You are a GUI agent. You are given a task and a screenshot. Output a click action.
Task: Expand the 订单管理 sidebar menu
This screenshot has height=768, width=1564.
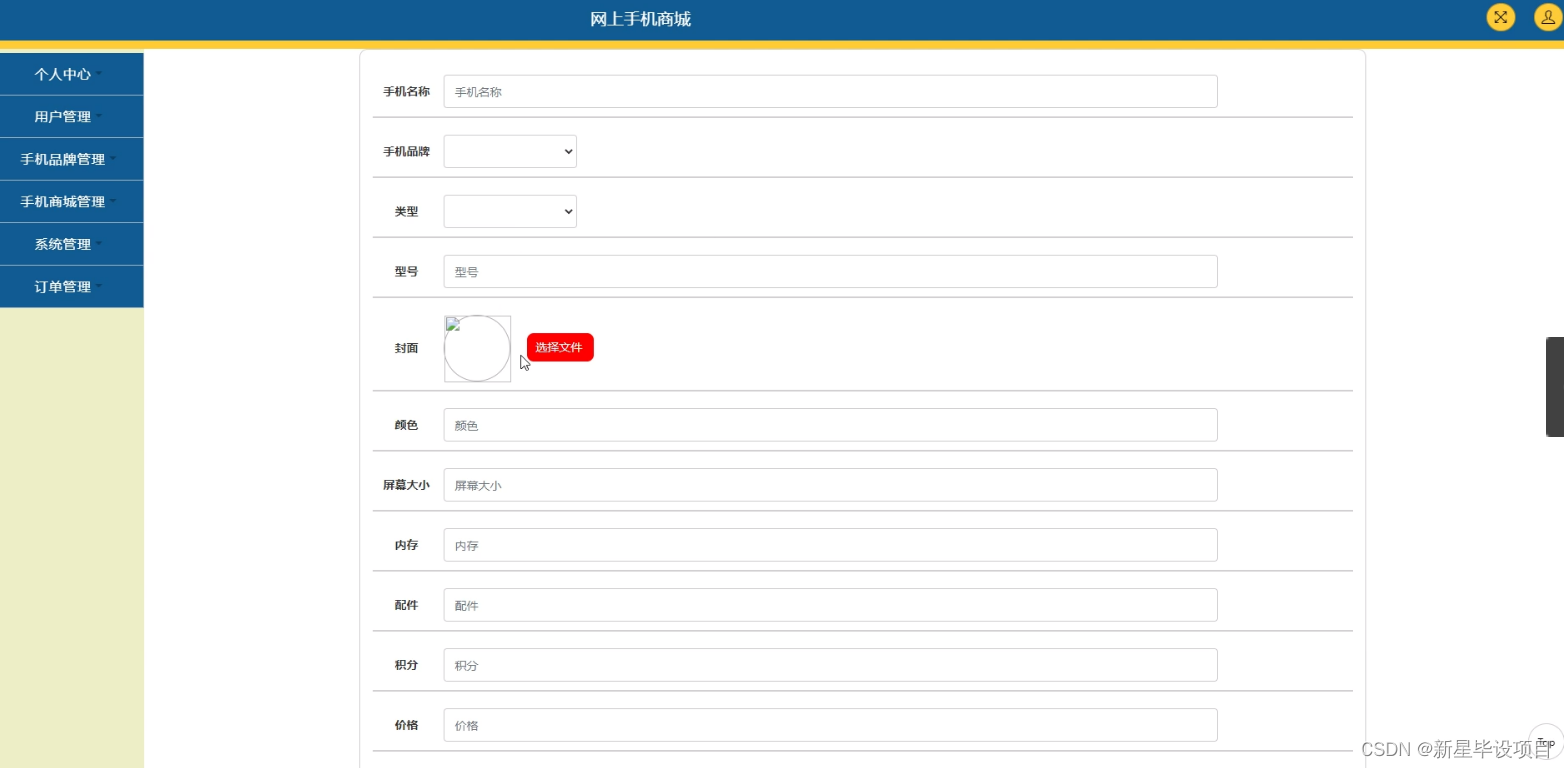tap(61, 286)
